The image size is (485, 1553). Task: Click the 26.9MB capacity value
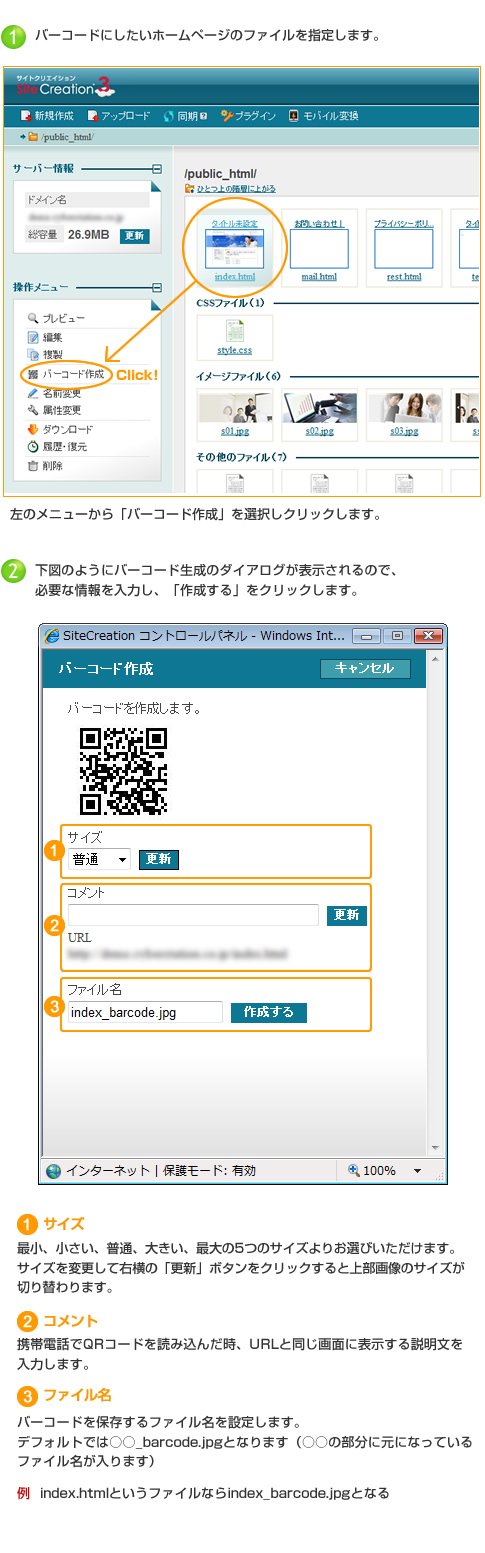click(89, 235)
